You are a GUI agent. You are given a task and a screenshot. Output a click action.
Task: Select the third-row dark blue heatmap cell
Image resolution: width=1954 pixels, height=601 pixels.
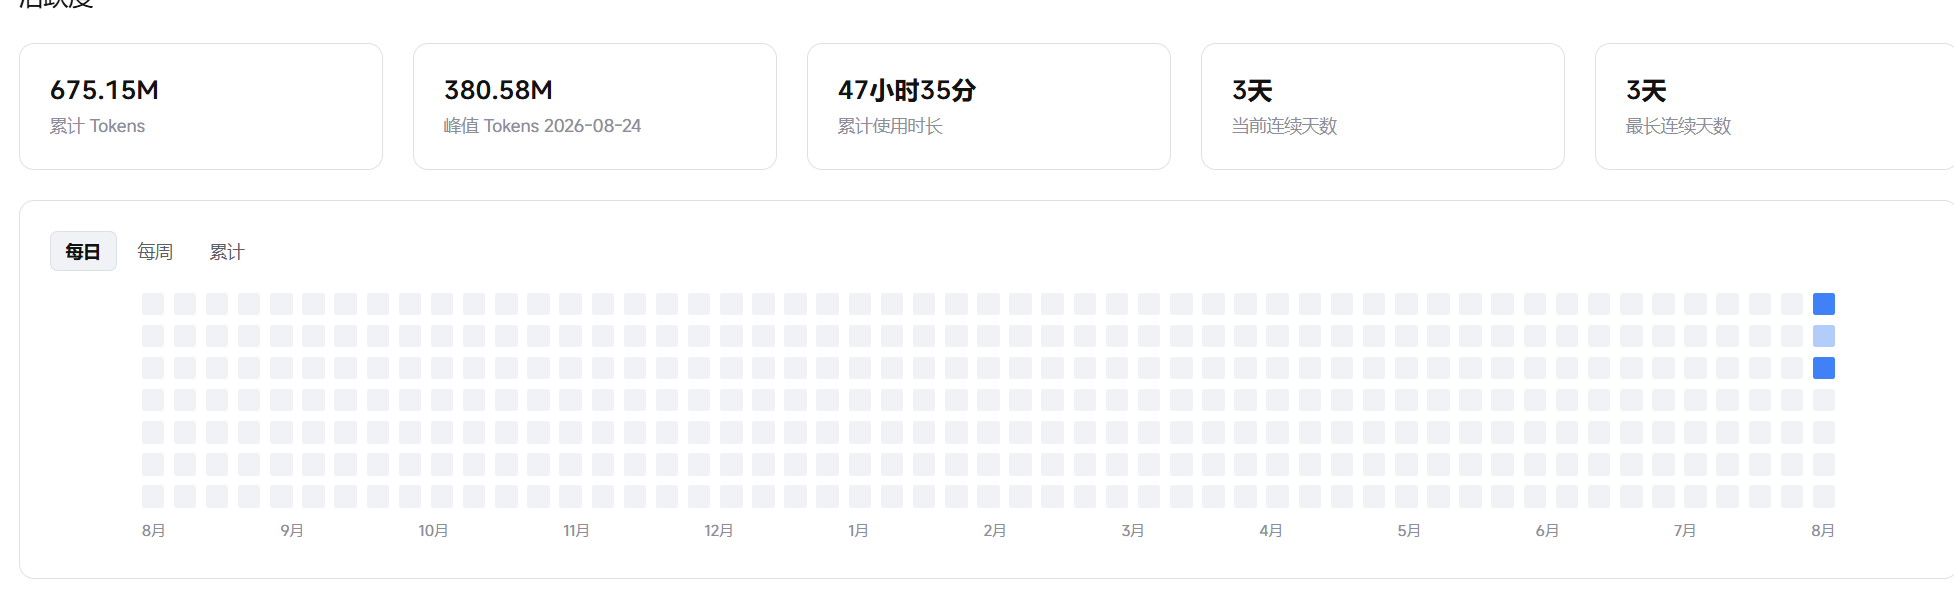[1824, 368]
